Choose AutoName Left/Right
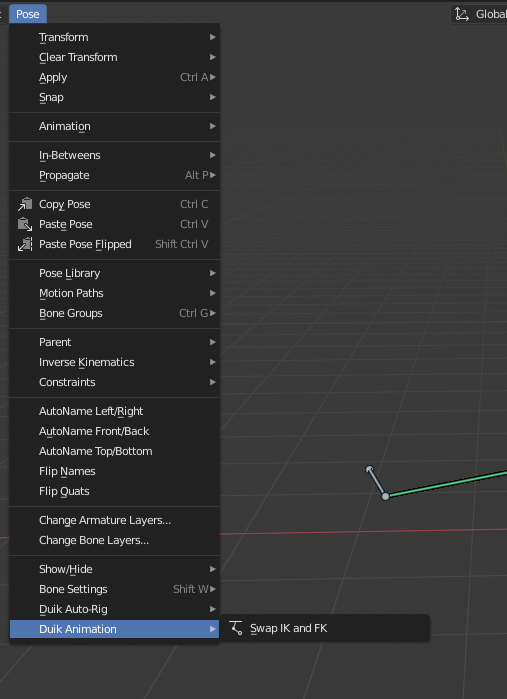This screenshot has width=507, height=699. [115, 411]
